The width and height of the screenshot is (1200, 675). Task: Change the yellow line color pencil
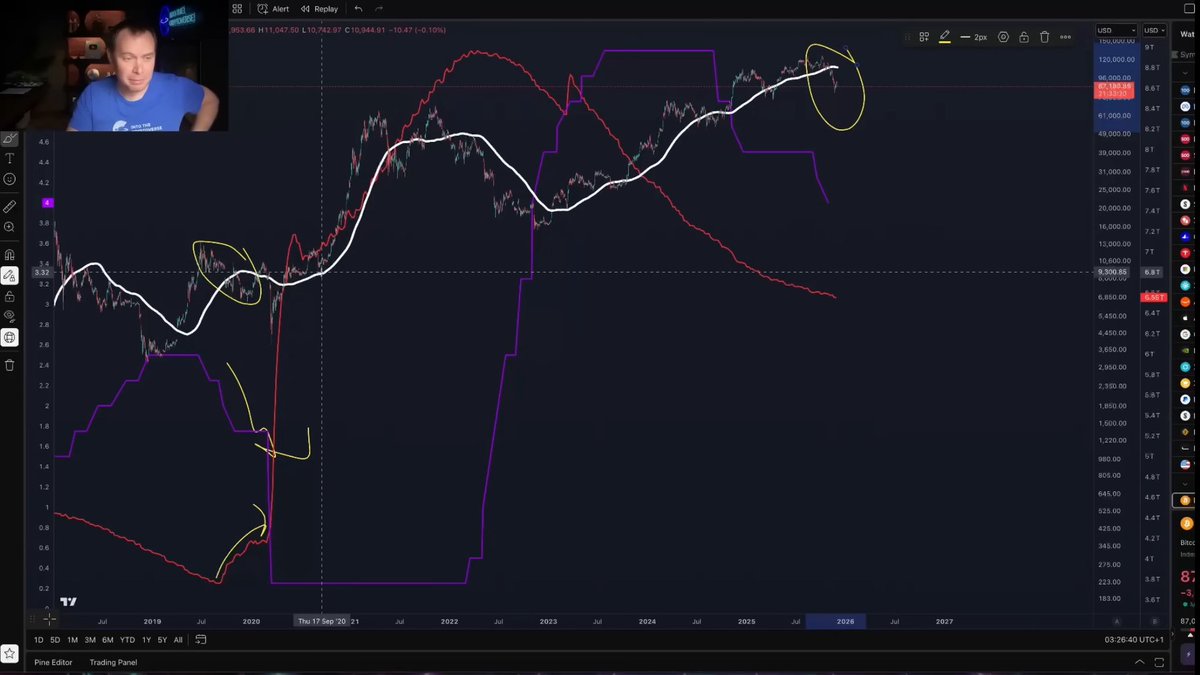[x=945, y=37]
